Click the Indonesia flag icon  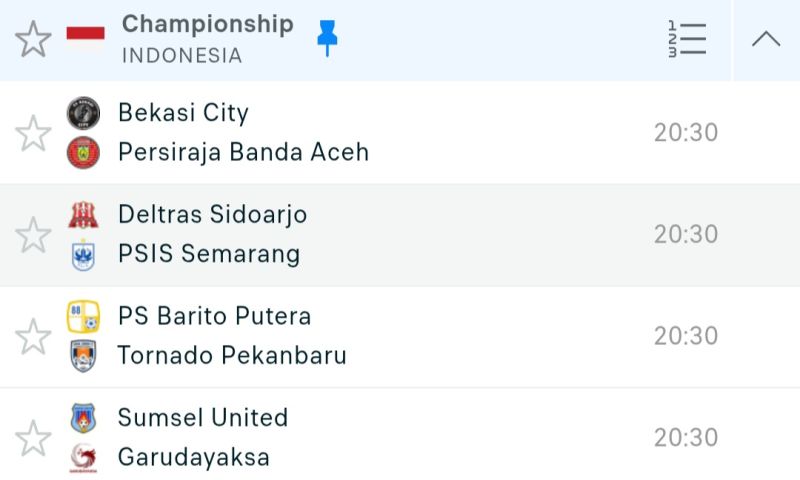pyautogui.click(x=85, y=39)
